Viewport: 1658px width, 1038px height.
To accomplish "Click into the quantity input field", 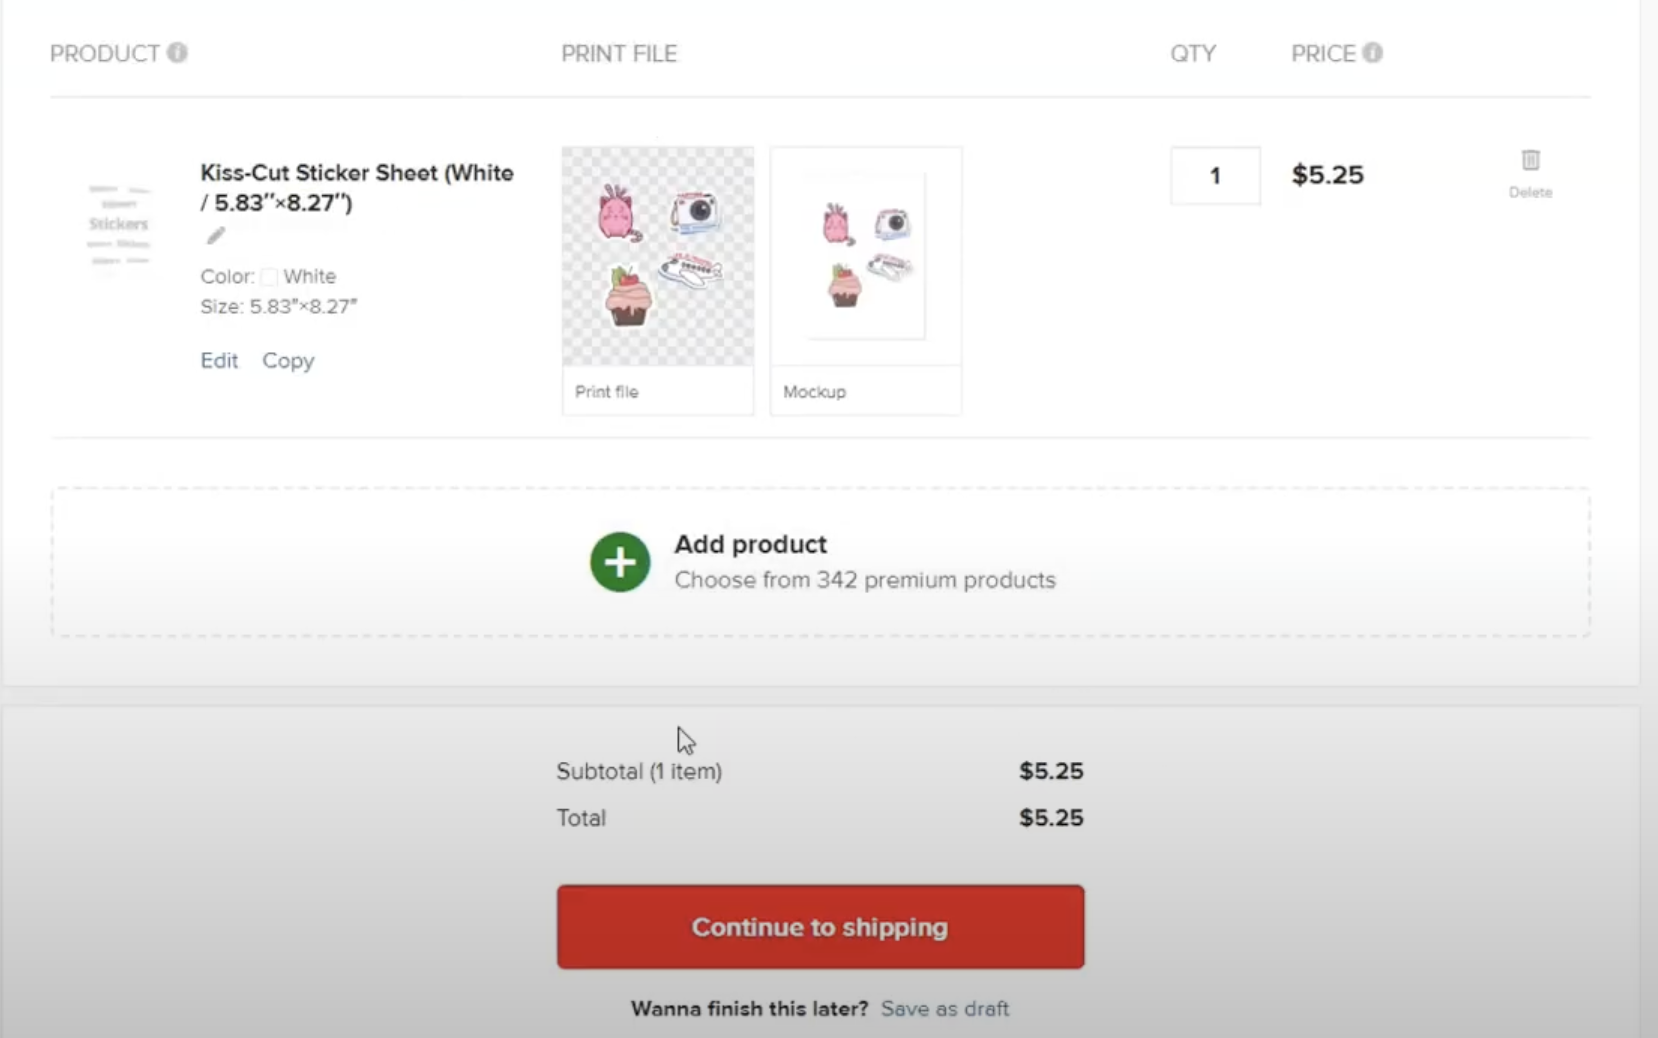I will click(x=1215, y=176).
